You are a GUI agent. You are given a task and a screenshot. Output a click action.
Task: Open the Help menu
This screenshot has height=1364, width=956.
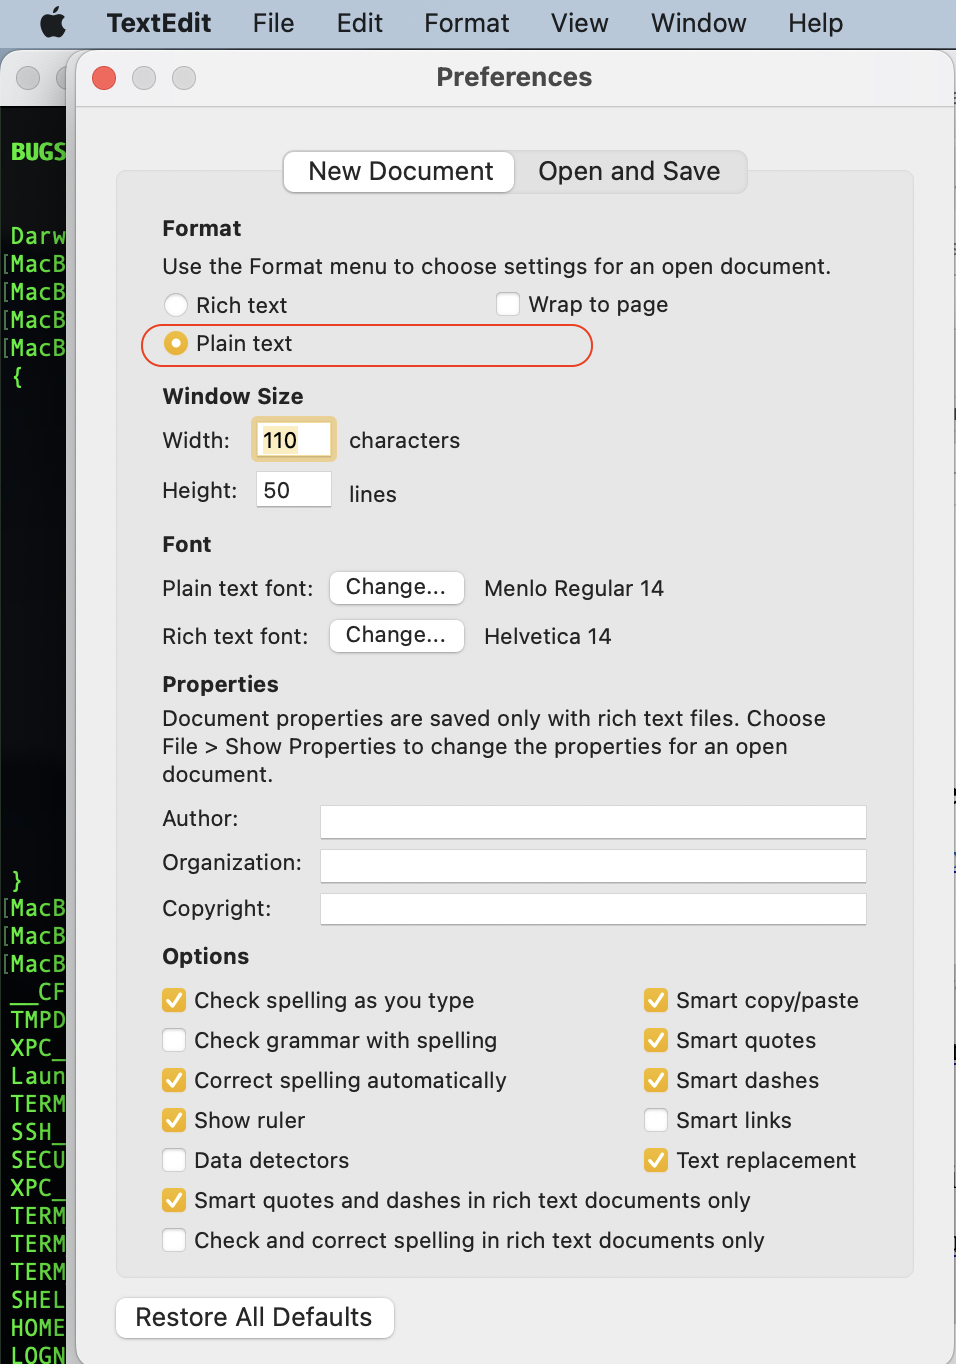pos(814,23)
